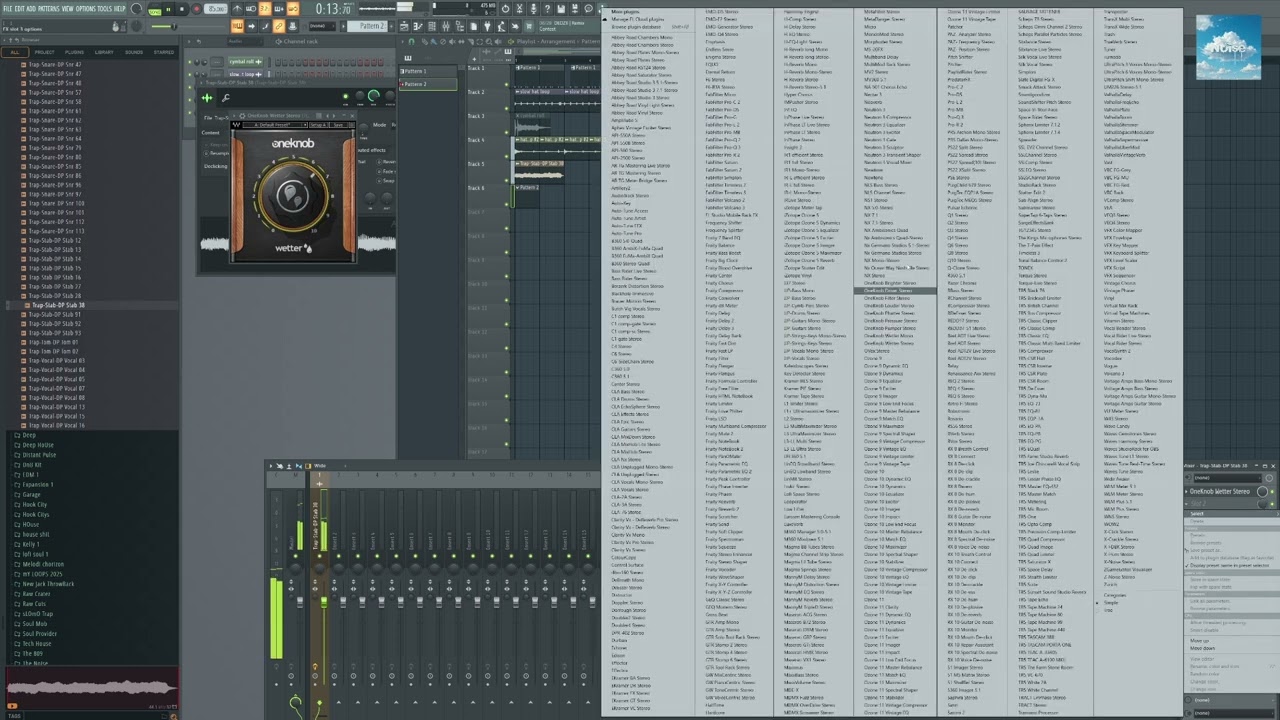Choose OneKnob Wetter Stereo from plugin list

pos(888,343)
